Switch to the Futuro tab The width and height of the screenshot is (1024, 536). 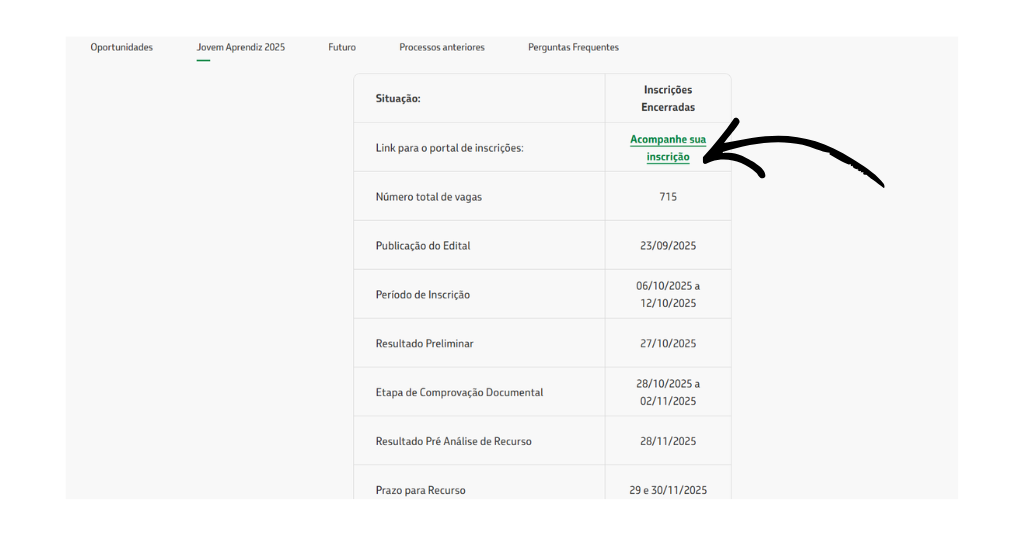click(x=341, y=47)
